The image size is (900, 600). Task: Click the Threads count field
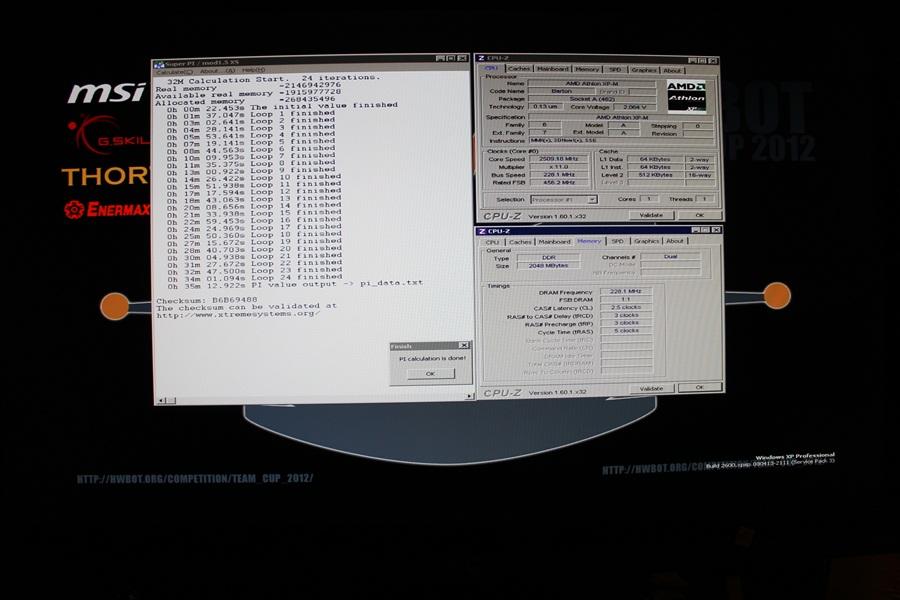point(704,199)
